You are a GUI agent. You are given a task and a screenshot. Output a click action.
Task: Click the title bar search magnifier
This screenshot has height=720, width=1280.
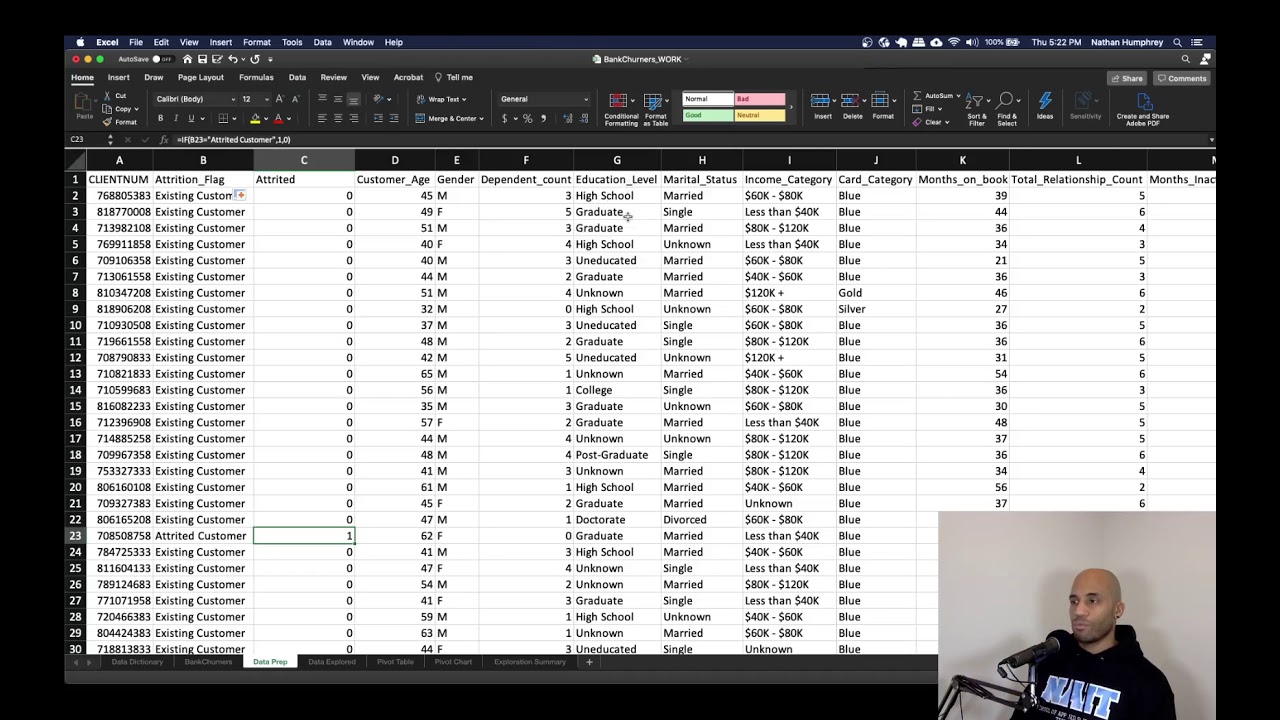click(x=1186, y=59)
